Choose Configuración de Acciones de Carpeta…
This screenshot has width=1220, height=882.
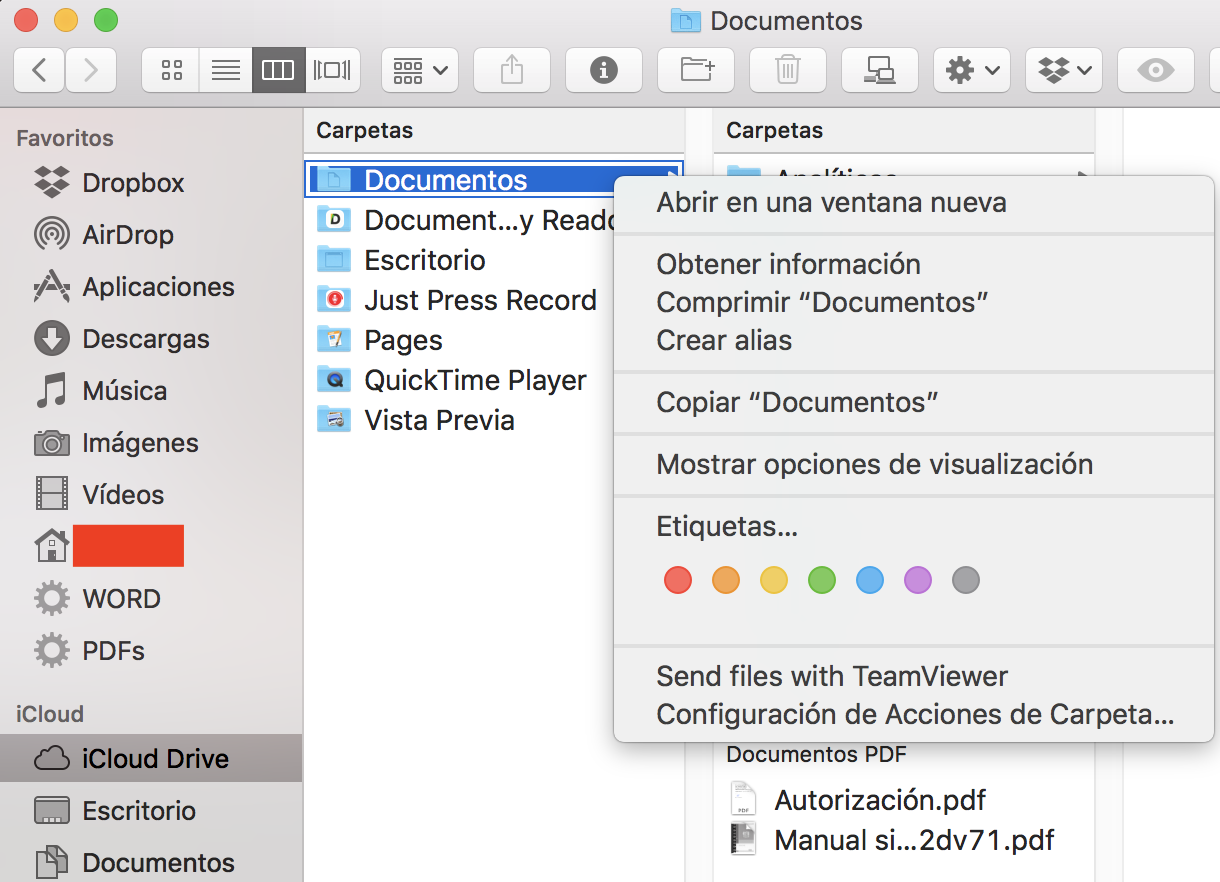point(913,714)
